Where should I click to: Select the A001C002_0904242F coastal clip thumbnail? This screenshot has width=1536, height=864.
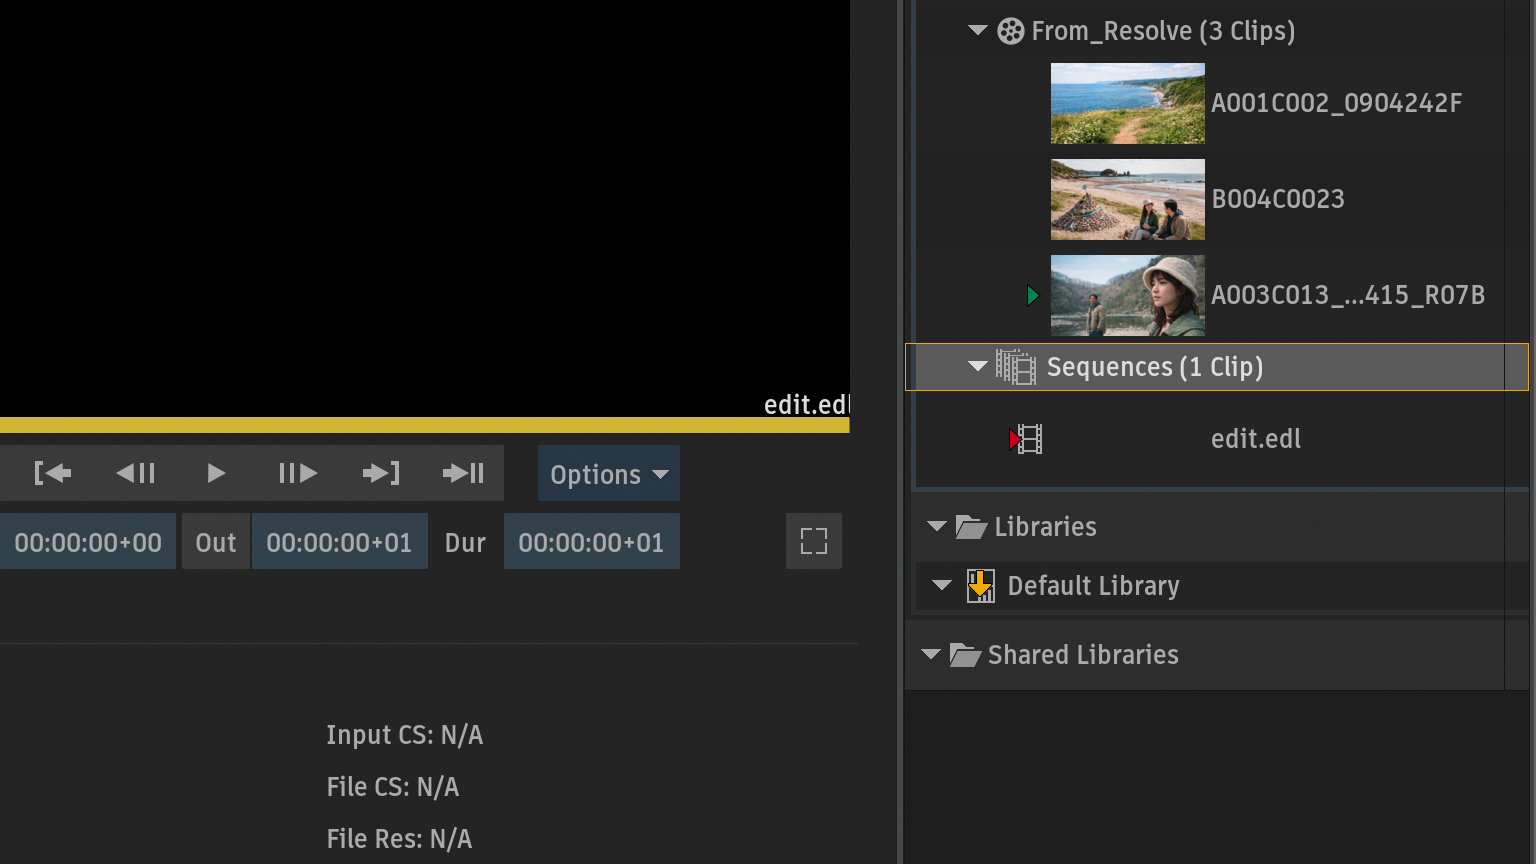point(1127,103)
